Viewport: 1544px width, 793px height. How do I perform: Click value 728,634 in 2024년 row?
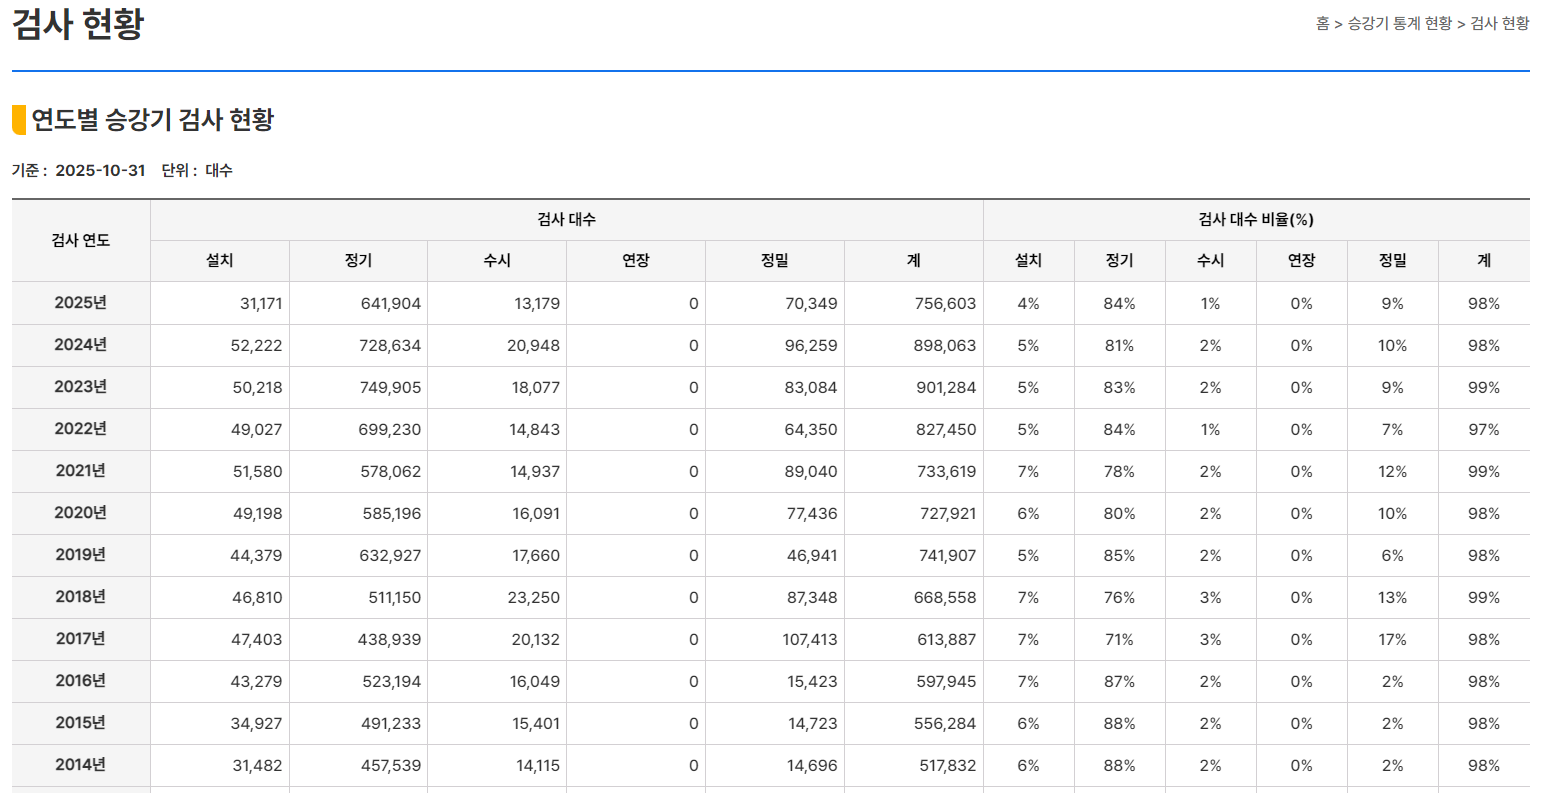(390, 346)
